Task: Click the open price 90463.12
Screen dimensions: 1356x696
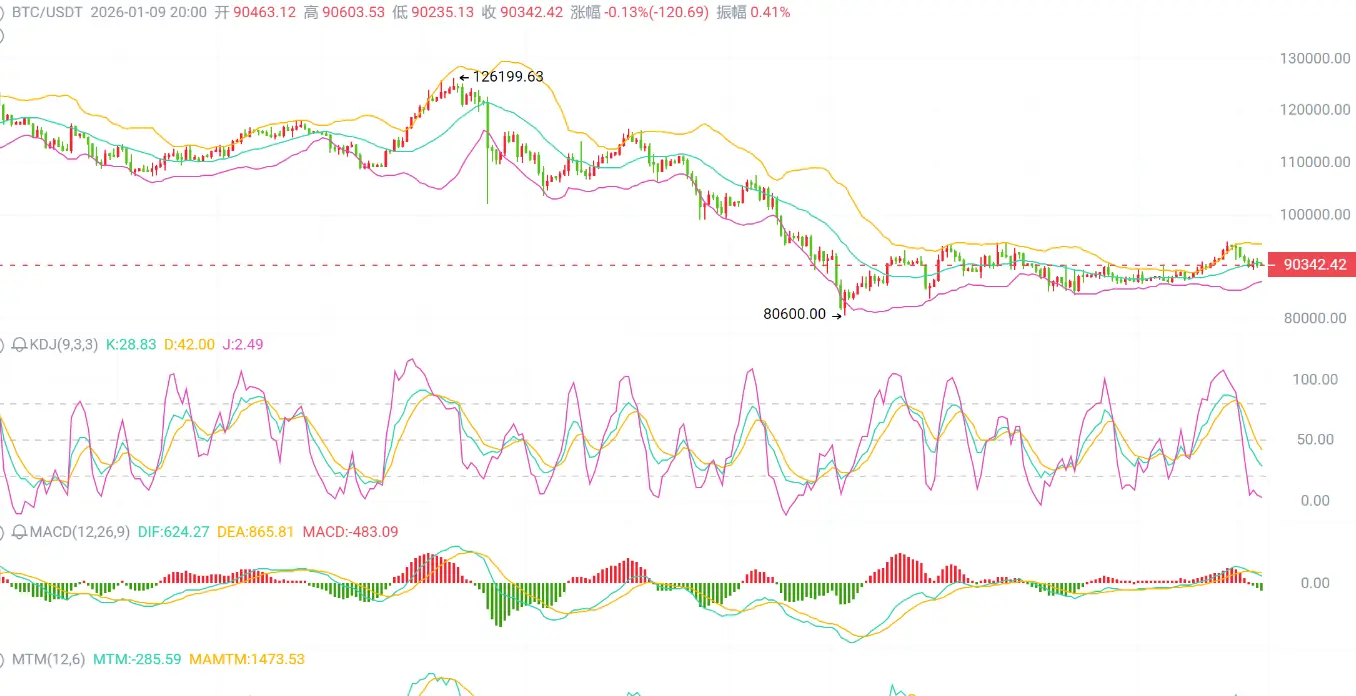Action: coord(264,13)
